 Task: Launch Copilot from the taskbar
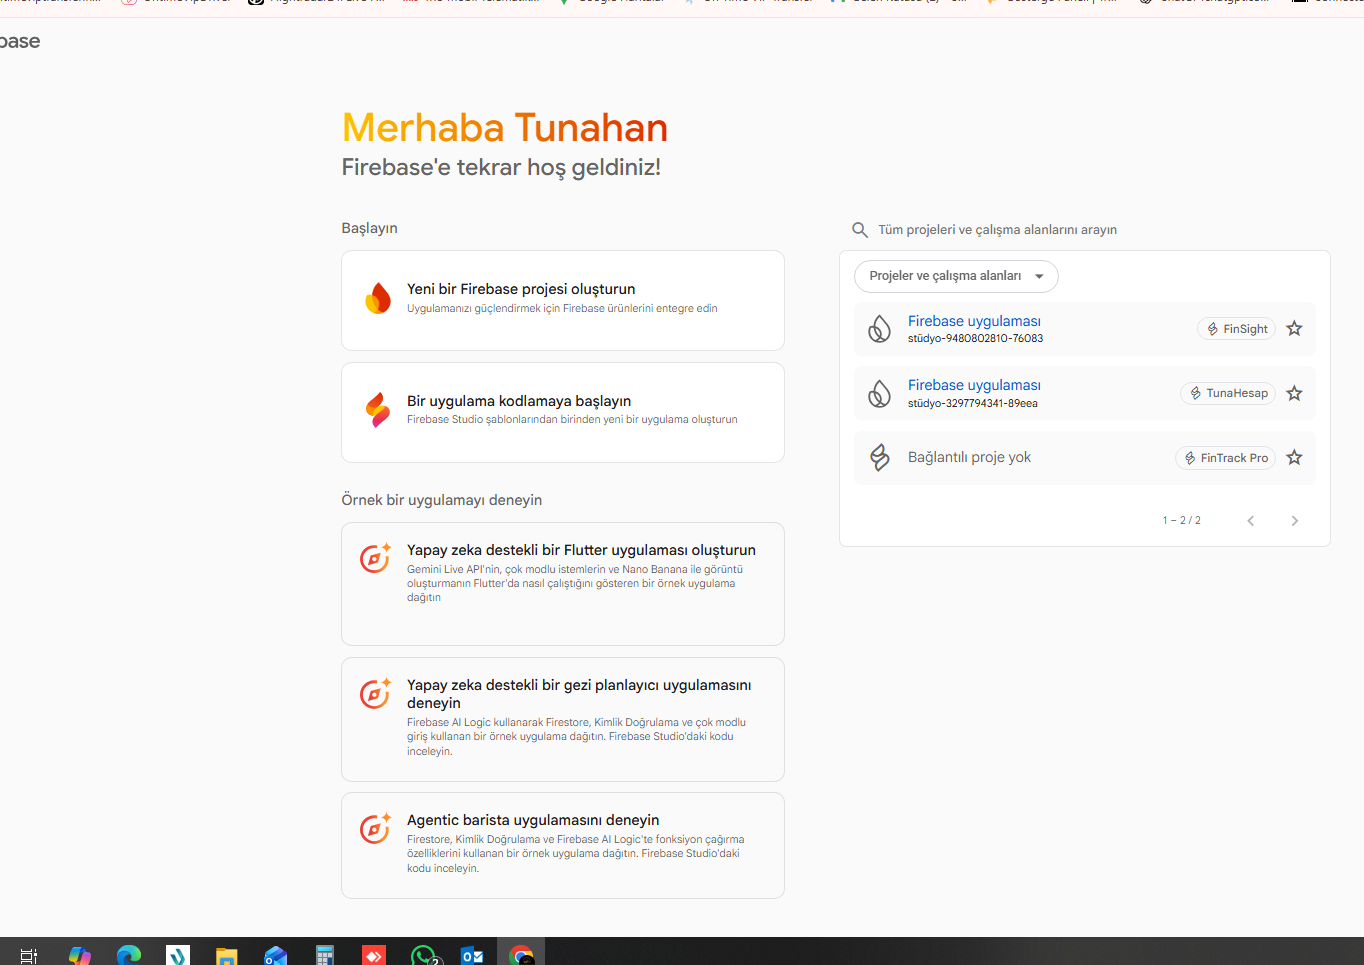pos(80,955)
